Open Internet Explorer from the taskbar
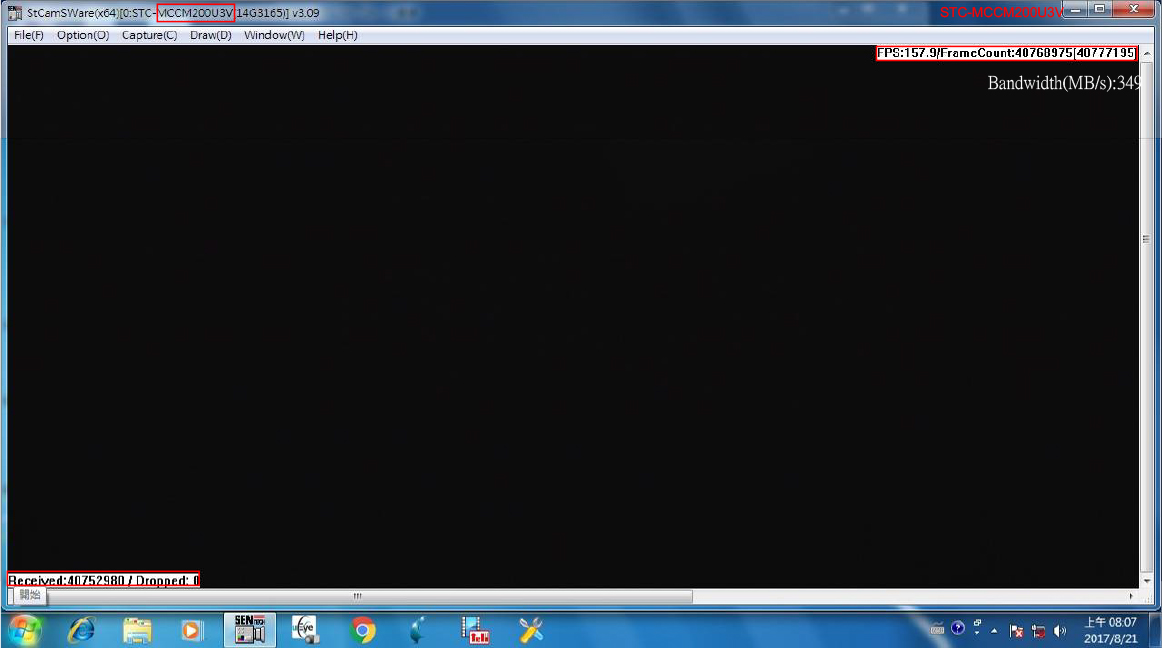The height and width of the screenshot is (648, 1162). (x=80, y=629)
